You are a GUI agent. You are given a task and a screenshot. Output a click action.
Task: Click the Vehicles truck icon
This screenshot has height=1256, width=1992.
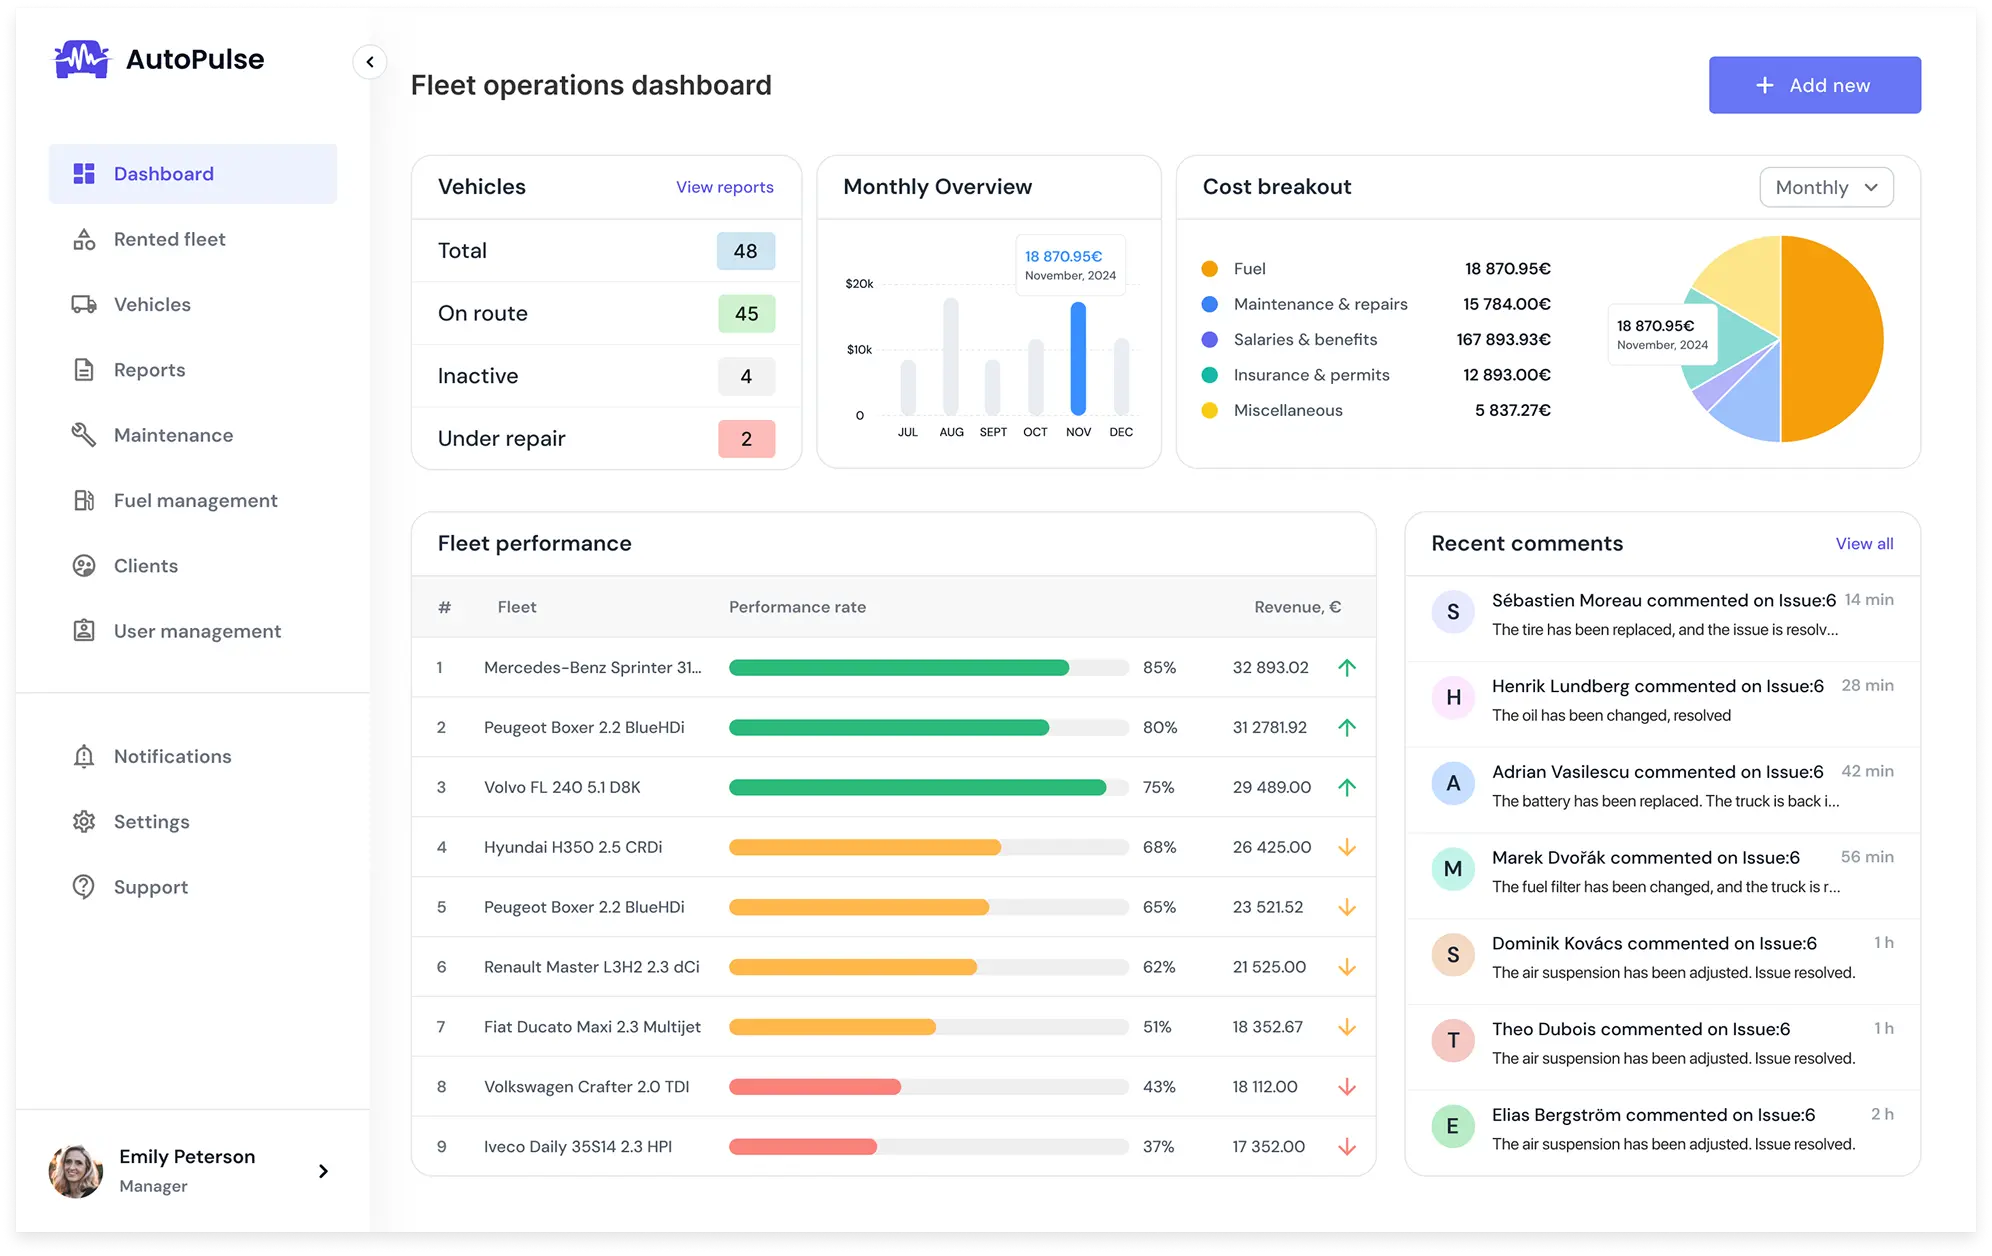pyautogui.click(x=84, y=305)
